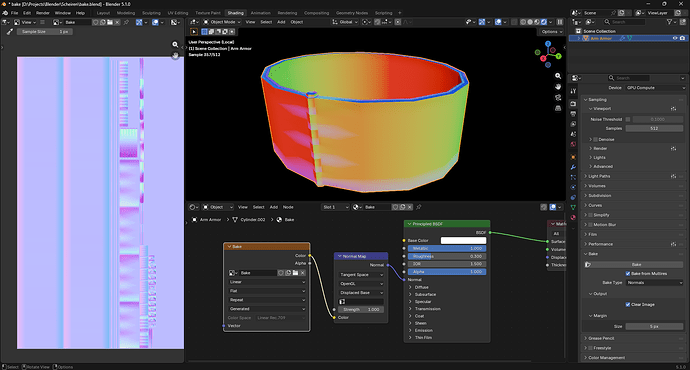Open the Object Mode dropdown
The image size is (690, 370).
coord(221,22)
